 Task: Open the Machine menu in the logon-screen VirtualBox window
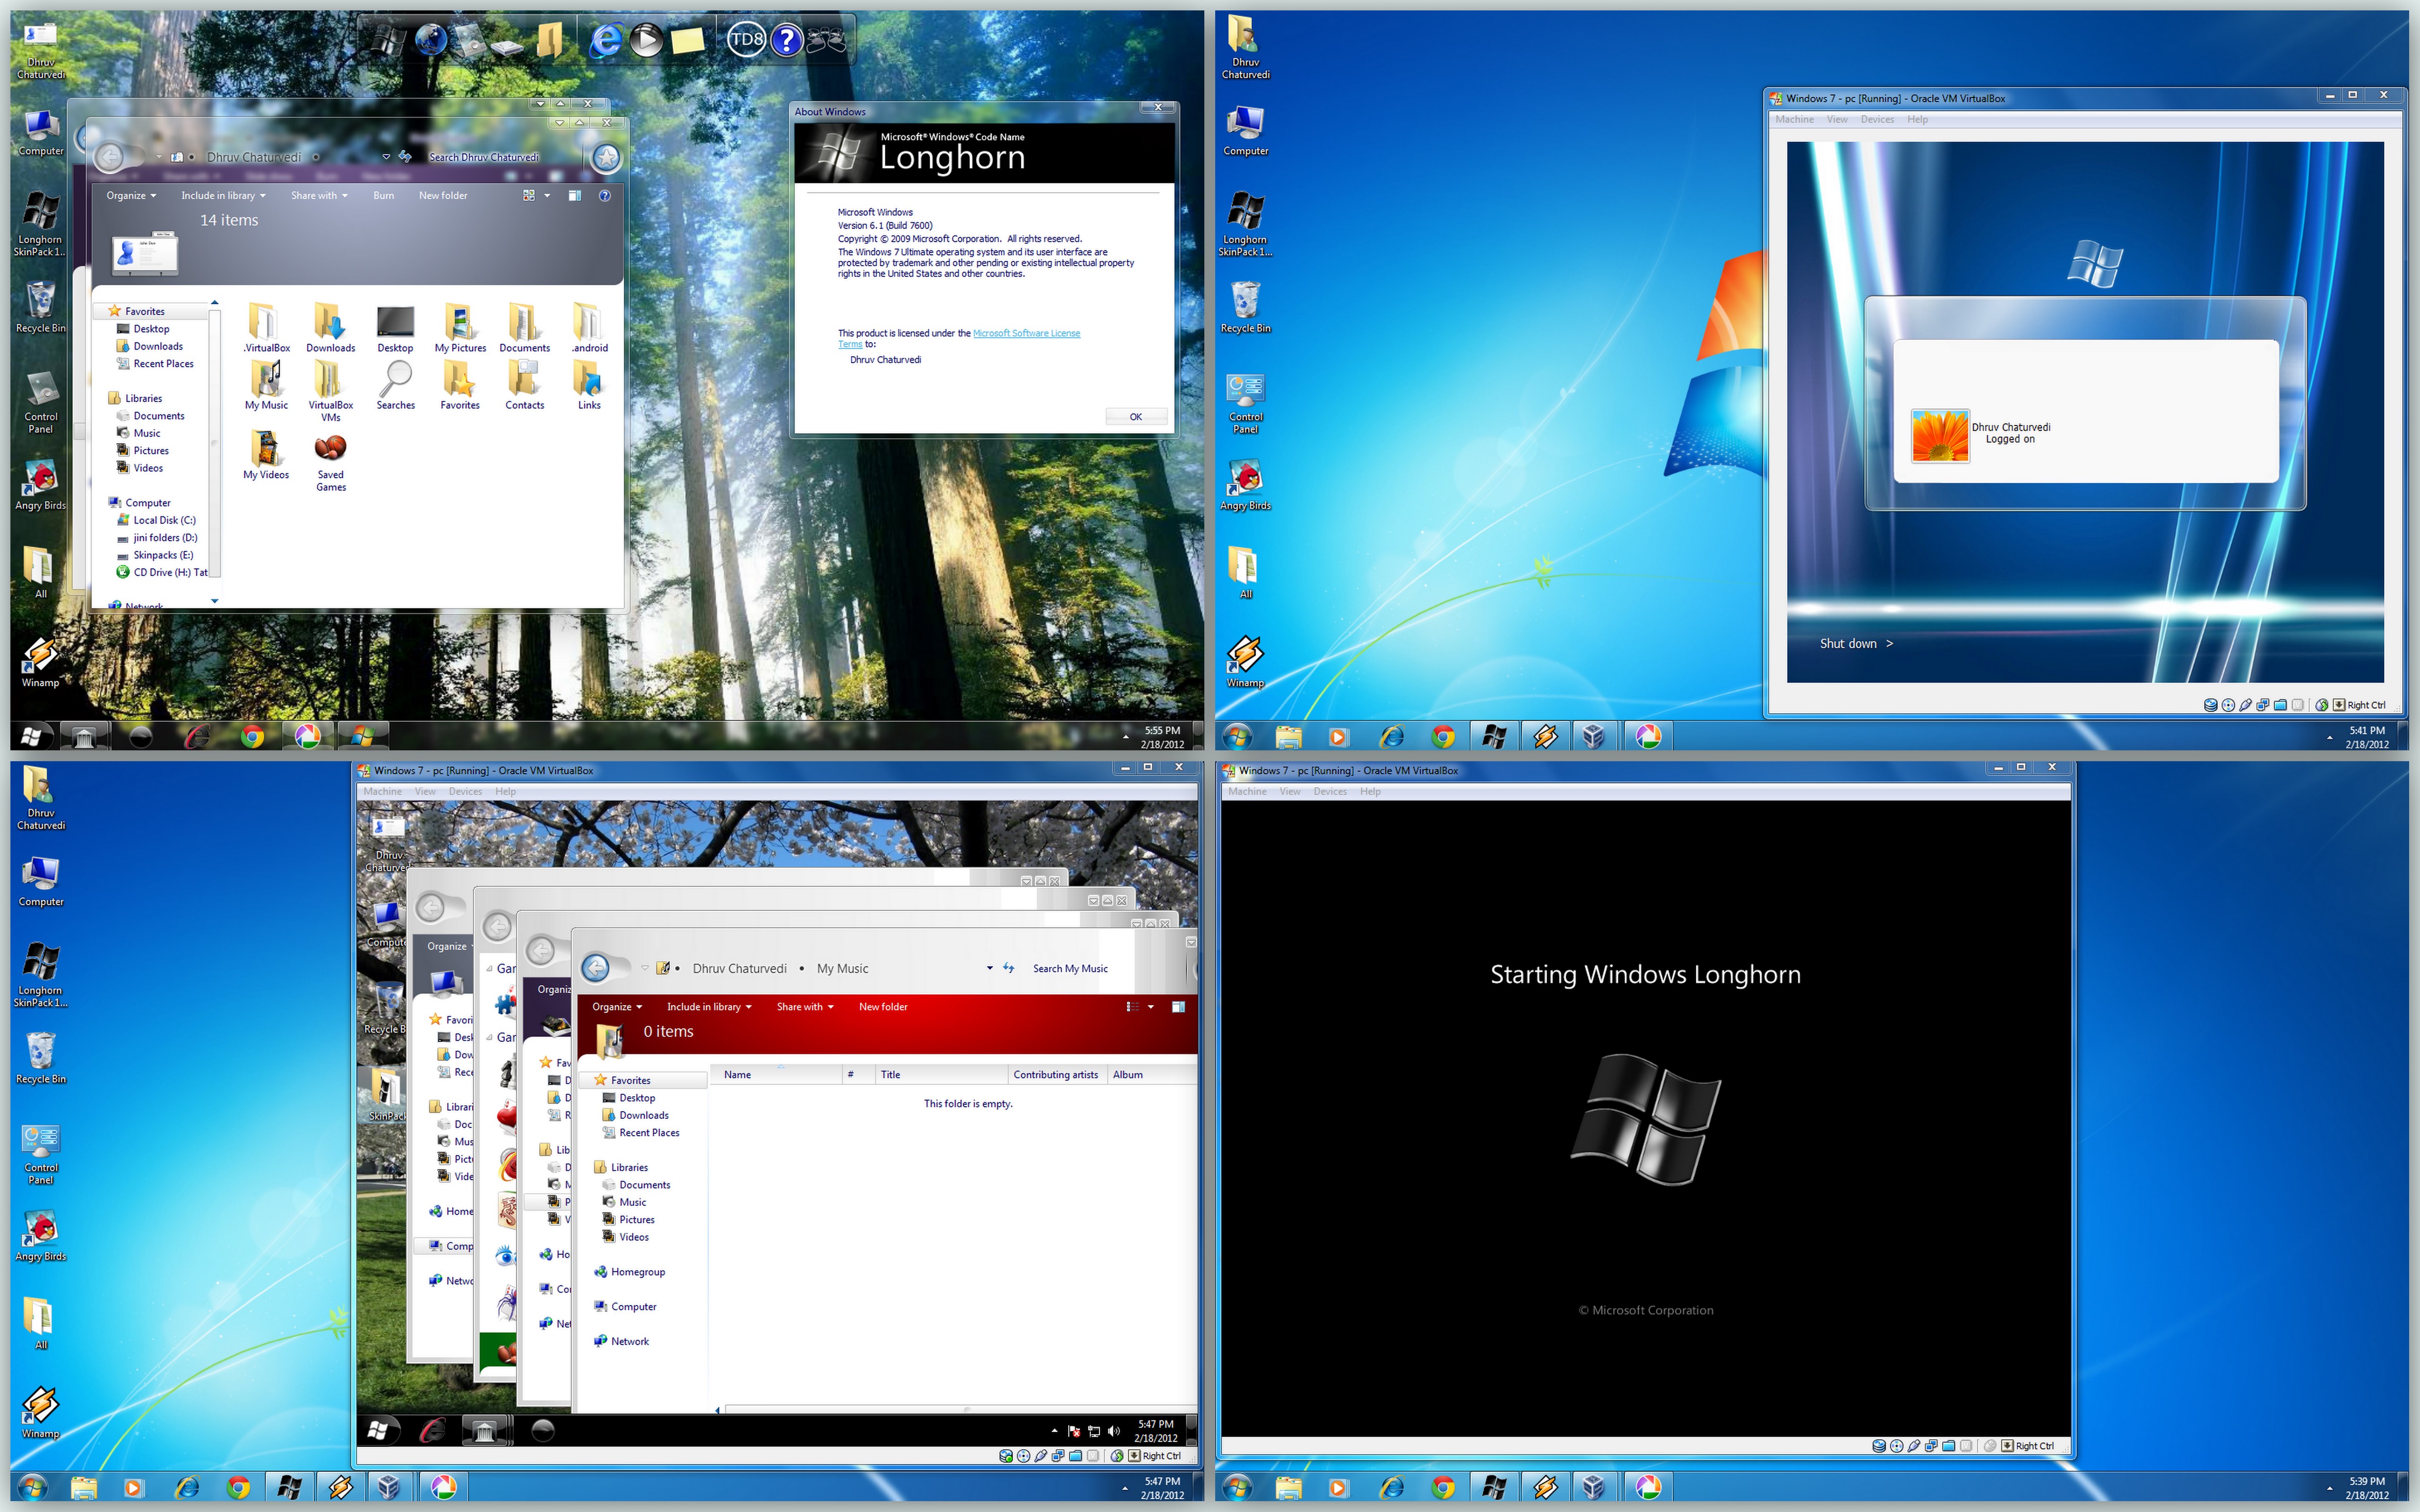click(x=1794, y=119)
